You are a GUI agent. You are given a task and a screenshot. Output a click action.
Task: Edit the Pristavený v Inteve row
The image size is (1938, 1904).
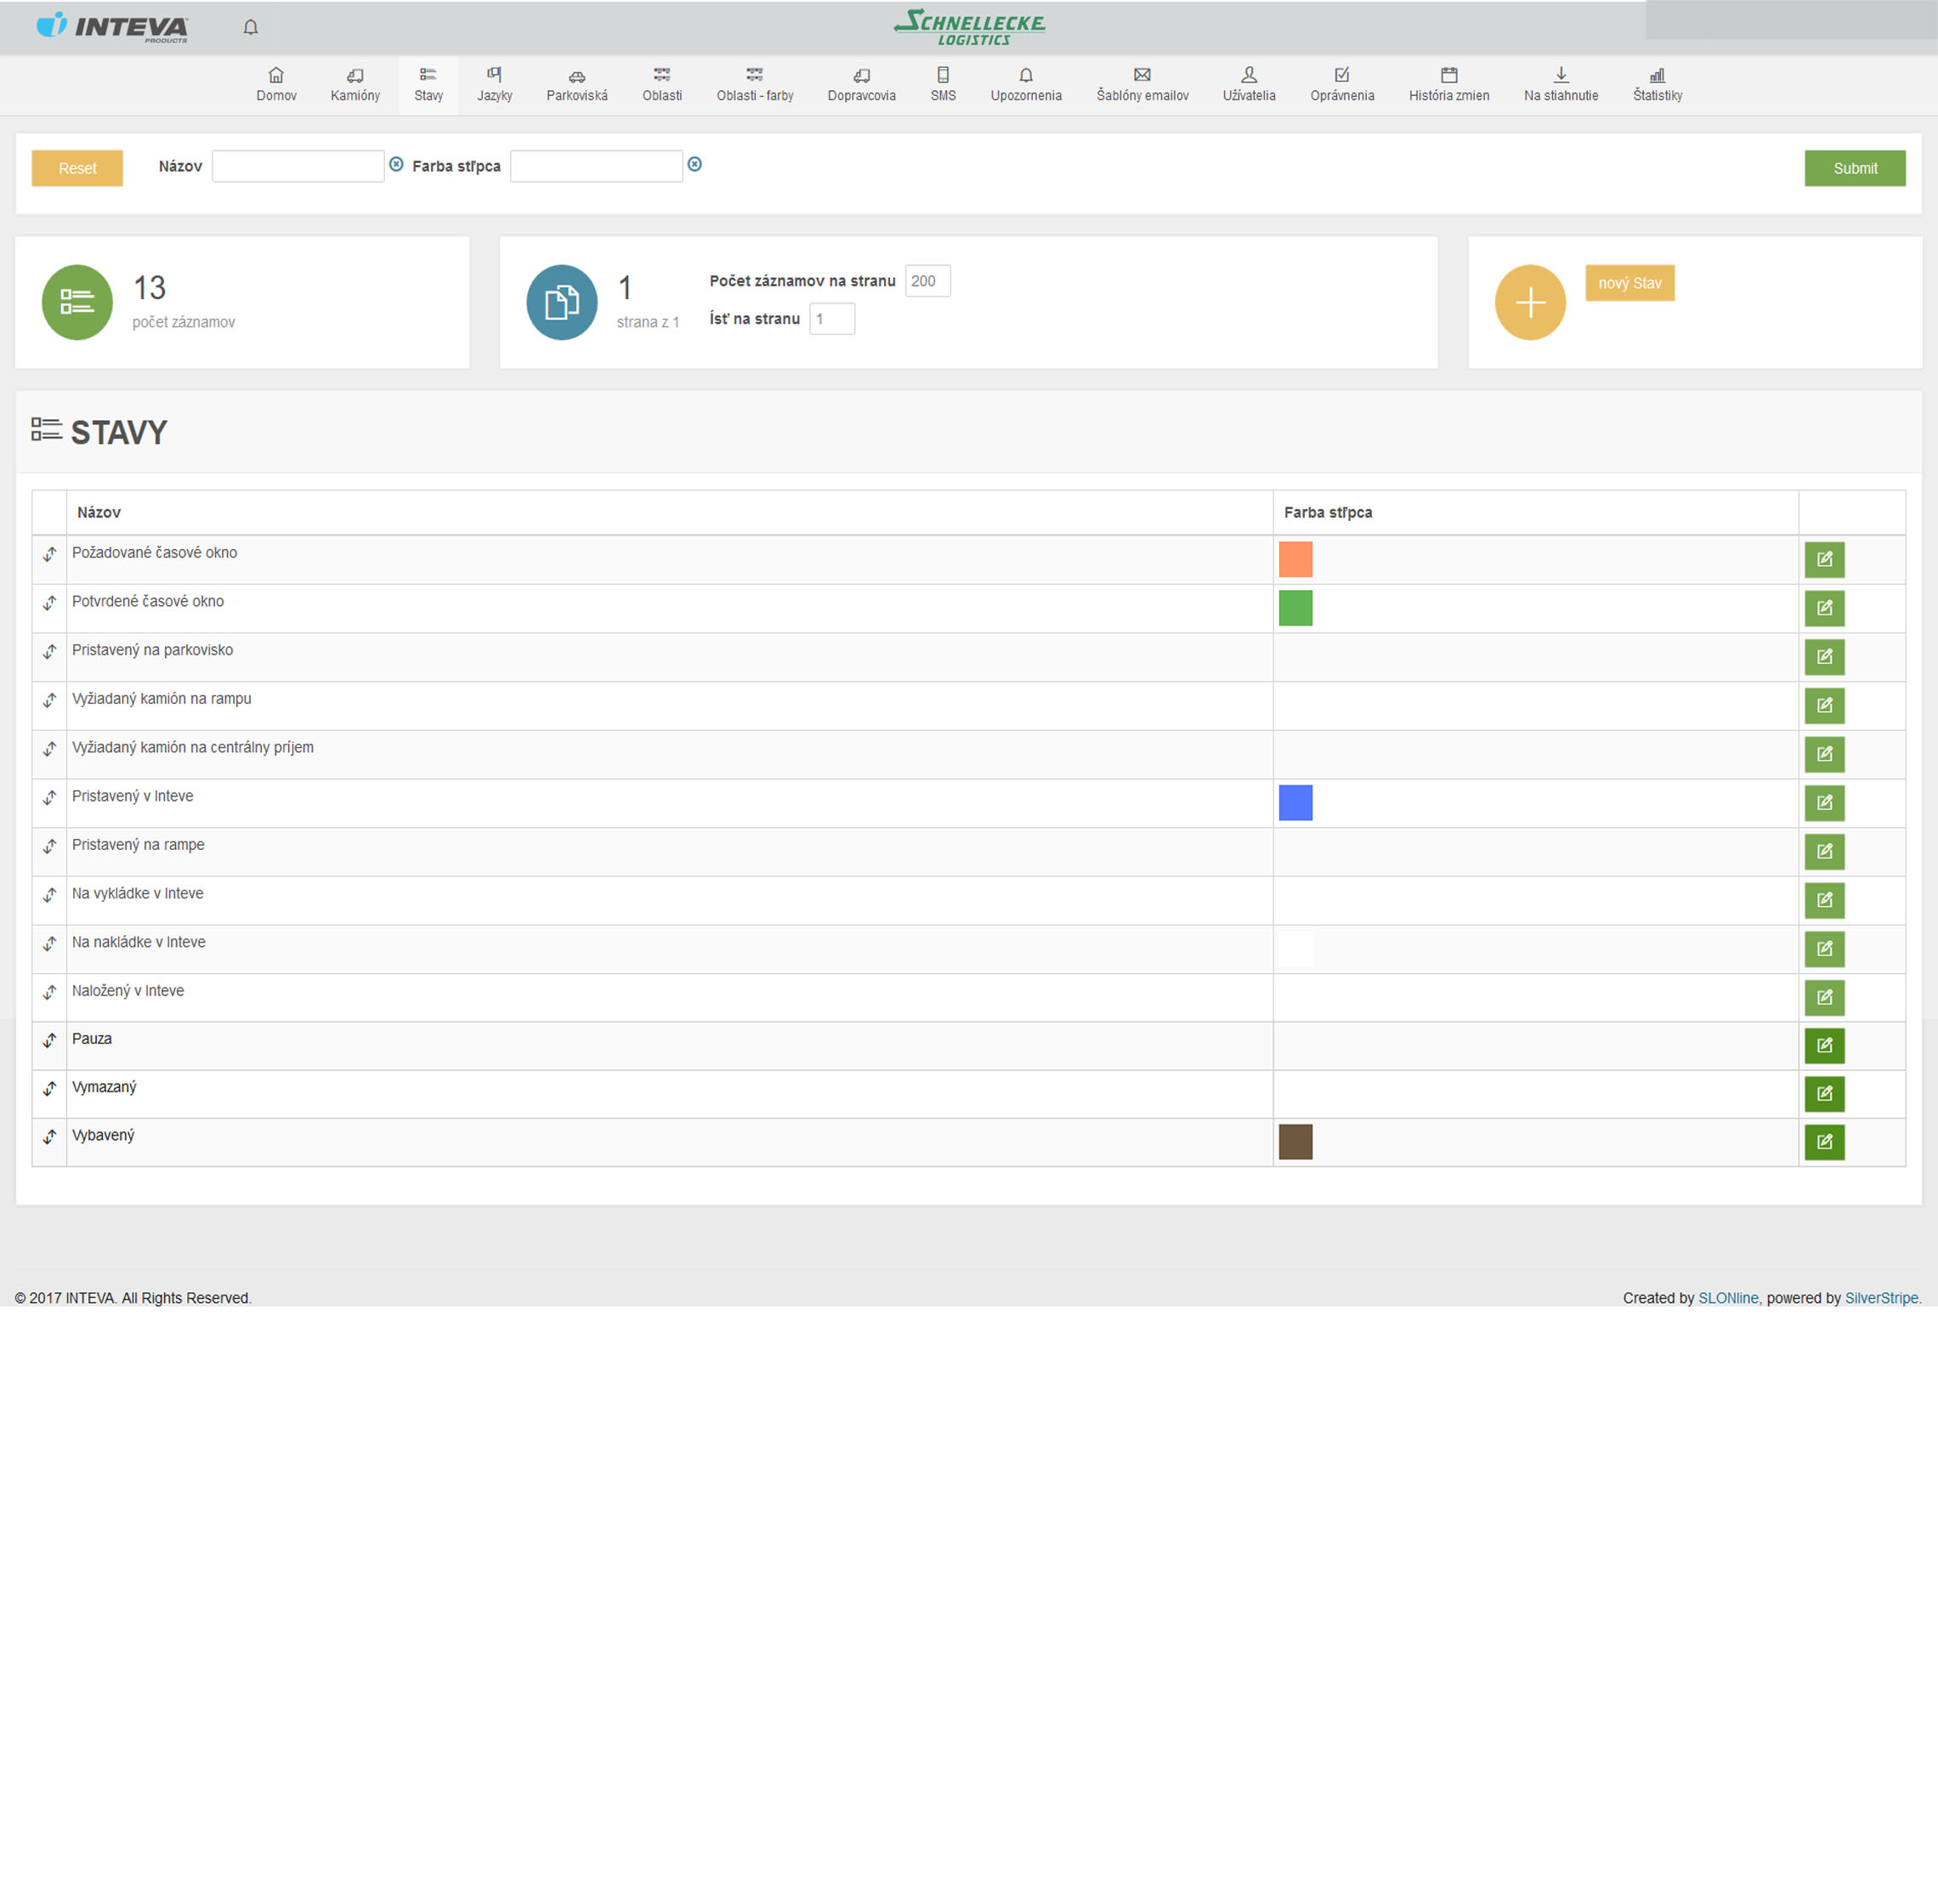coord(1823,803)
